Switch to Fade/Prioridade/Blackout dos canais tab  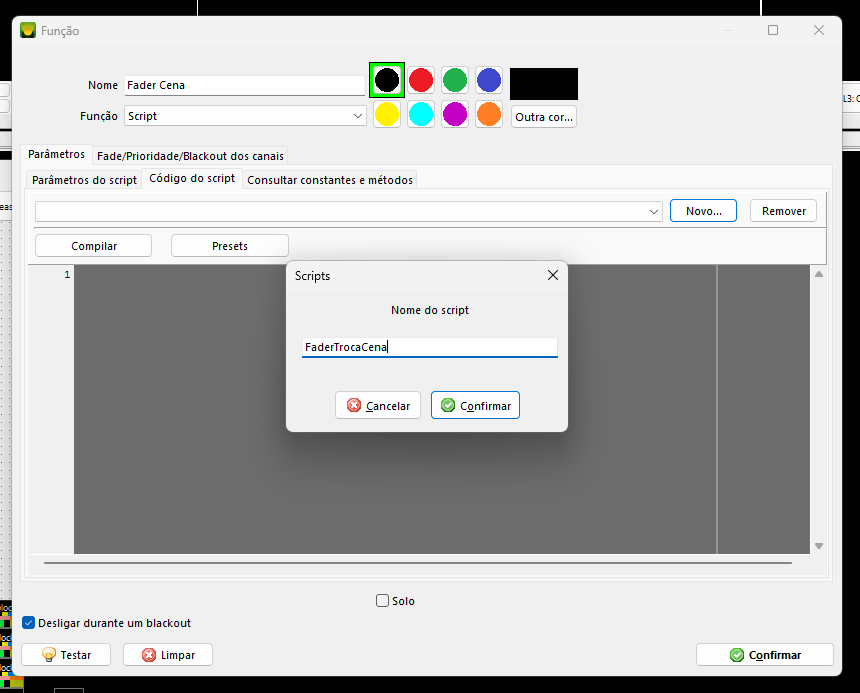(x=190, y=156)
